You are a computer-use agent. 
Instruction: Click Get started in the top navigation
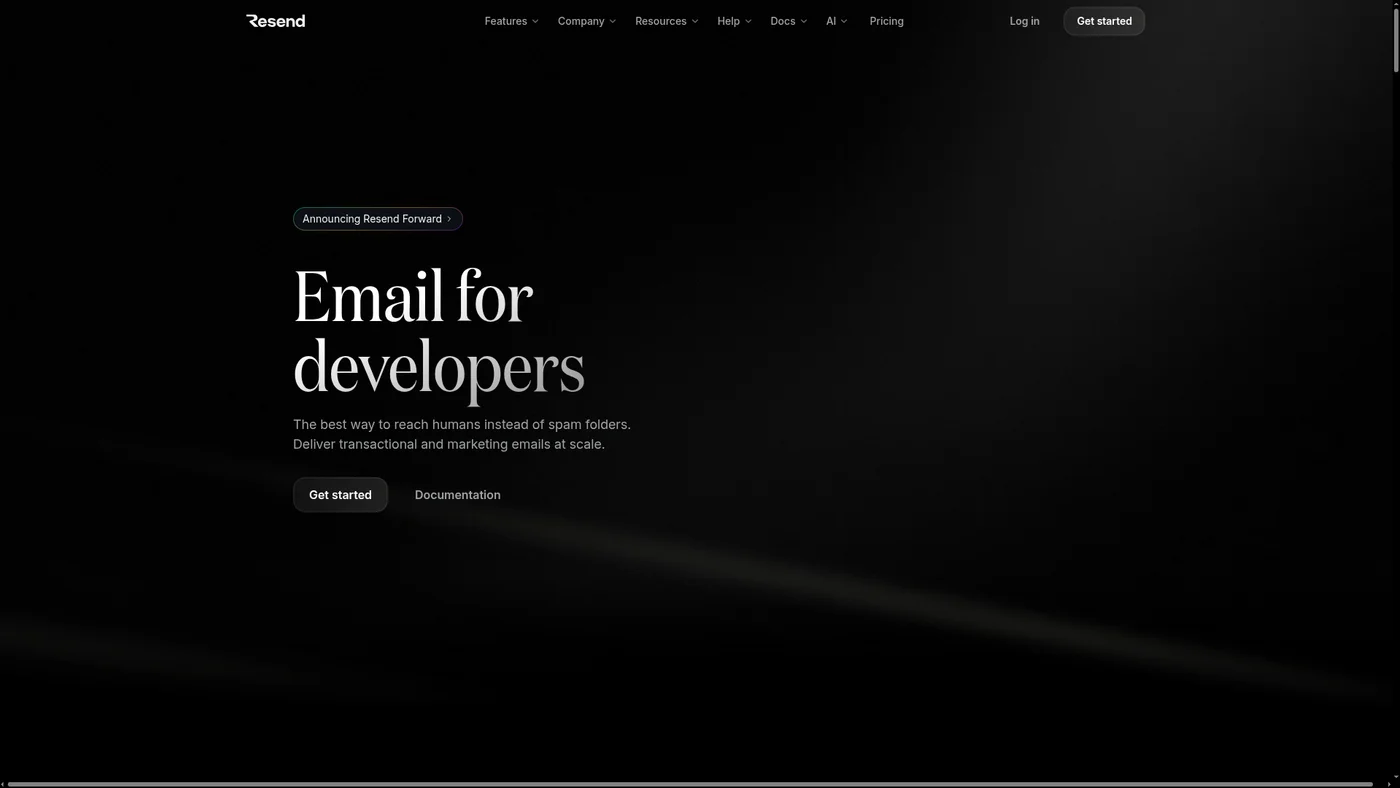coord(1104,21)
